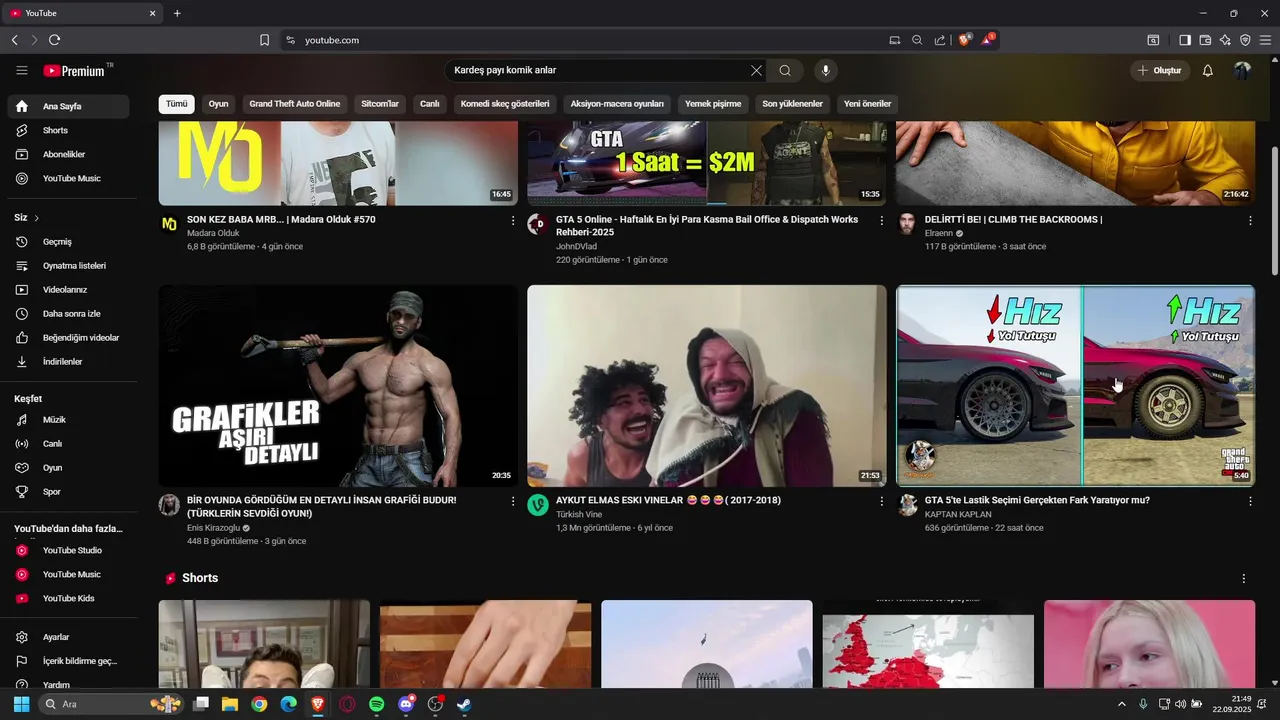This screenshot has height=720, width=1280.
Task: Filter by Aksiyon-macera oyunları chip
Action: coord(617,104)
